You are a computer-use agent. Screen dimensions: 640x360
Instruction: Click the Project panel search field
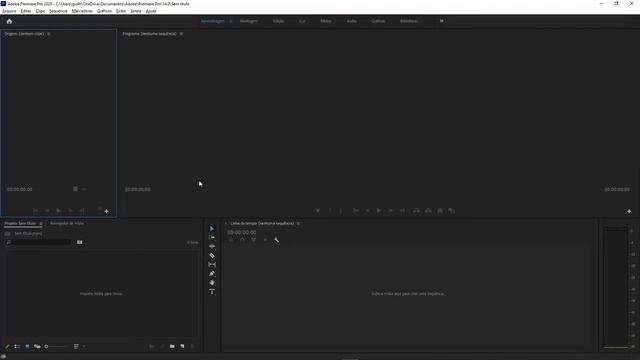tap(39, 242)
